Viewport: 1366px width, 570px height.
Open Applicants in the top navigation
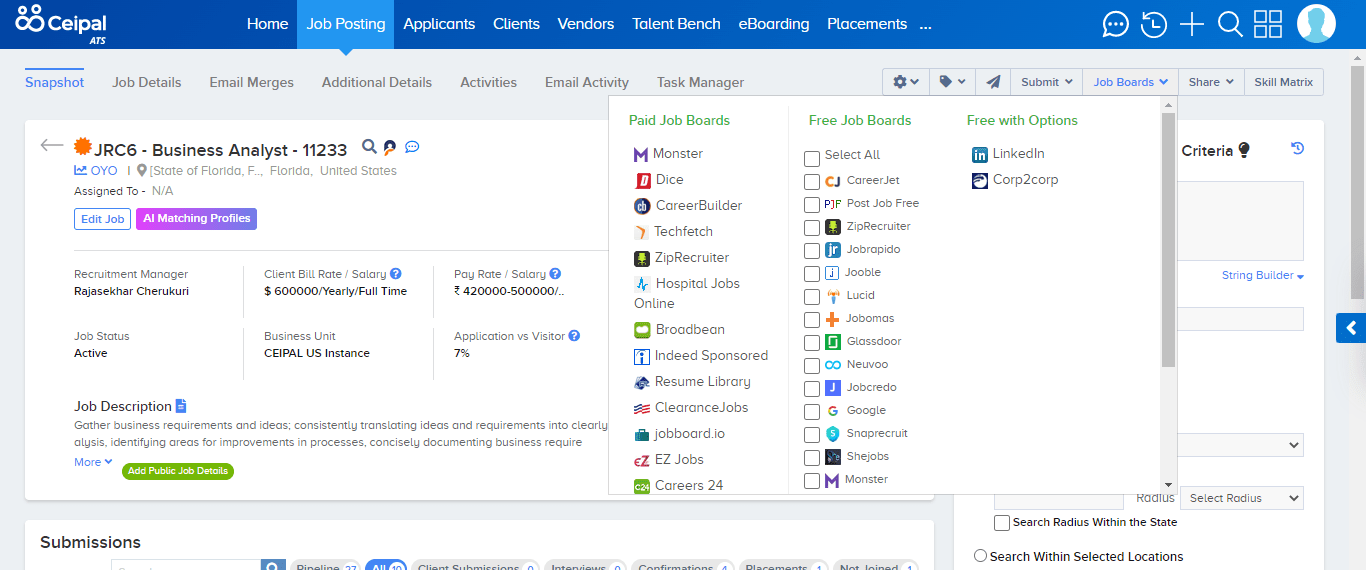(x=439, y=24)
